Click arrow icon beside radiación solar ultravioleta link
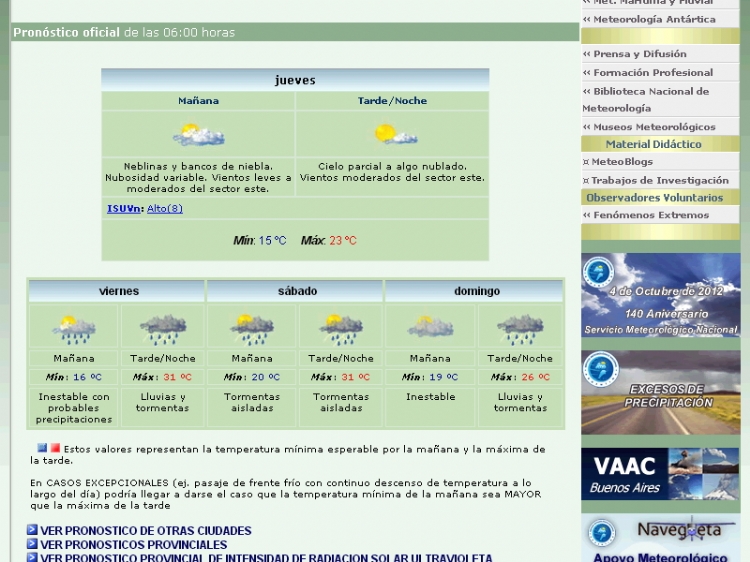The width and height of the screenshot is (750, 562). coord(32,558)
